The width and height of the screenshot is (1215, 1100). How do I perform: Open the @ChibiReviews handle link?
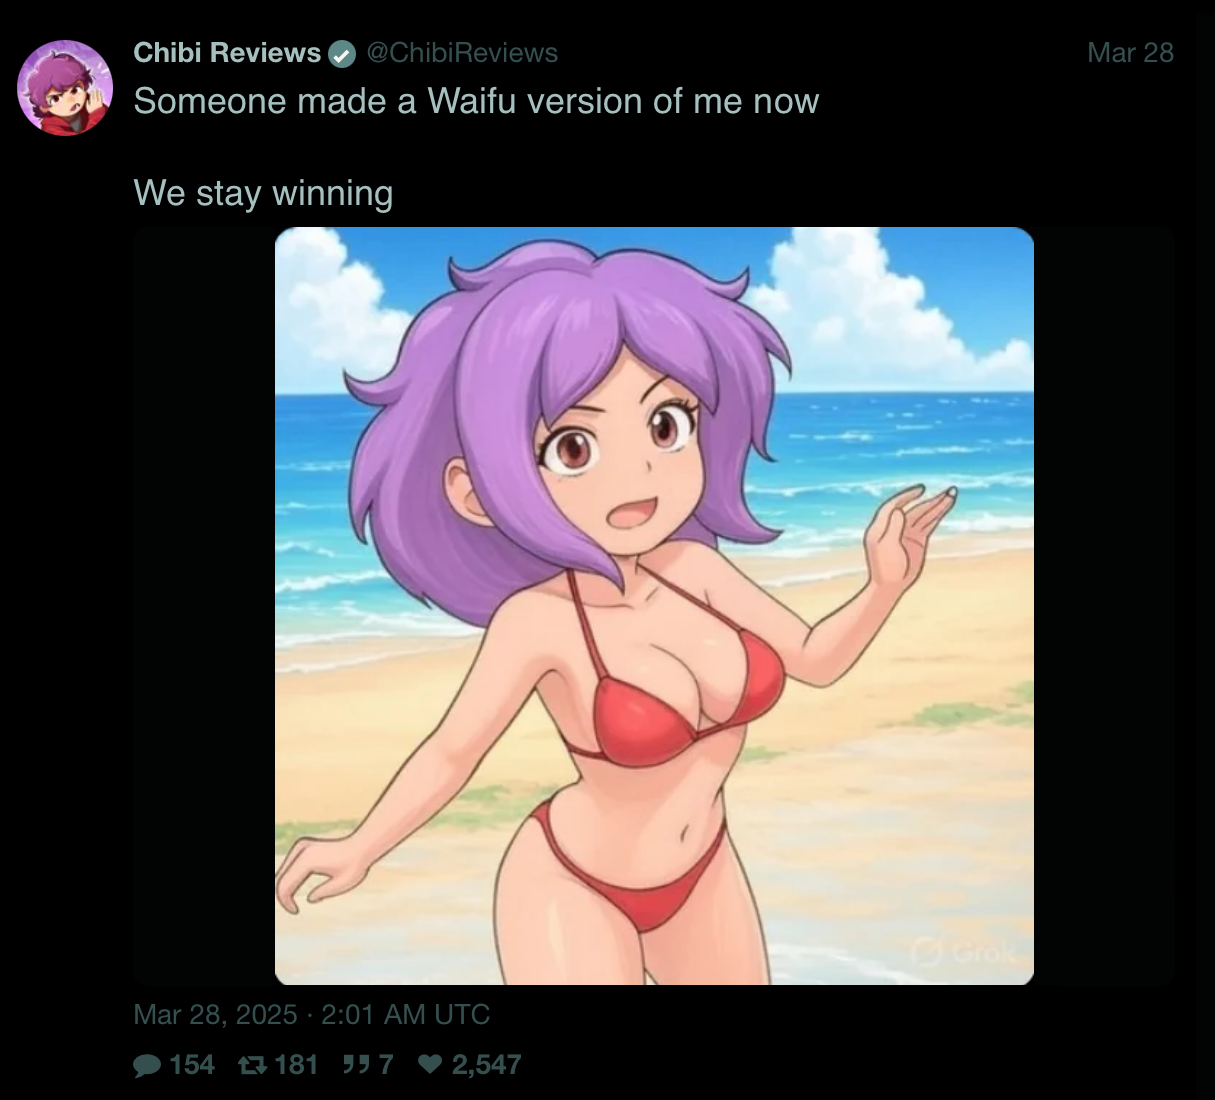pos(462,53)
